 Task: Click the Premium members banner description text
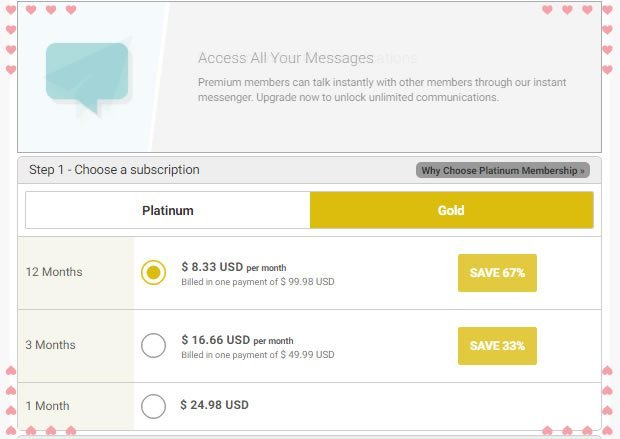click(382, 90)
